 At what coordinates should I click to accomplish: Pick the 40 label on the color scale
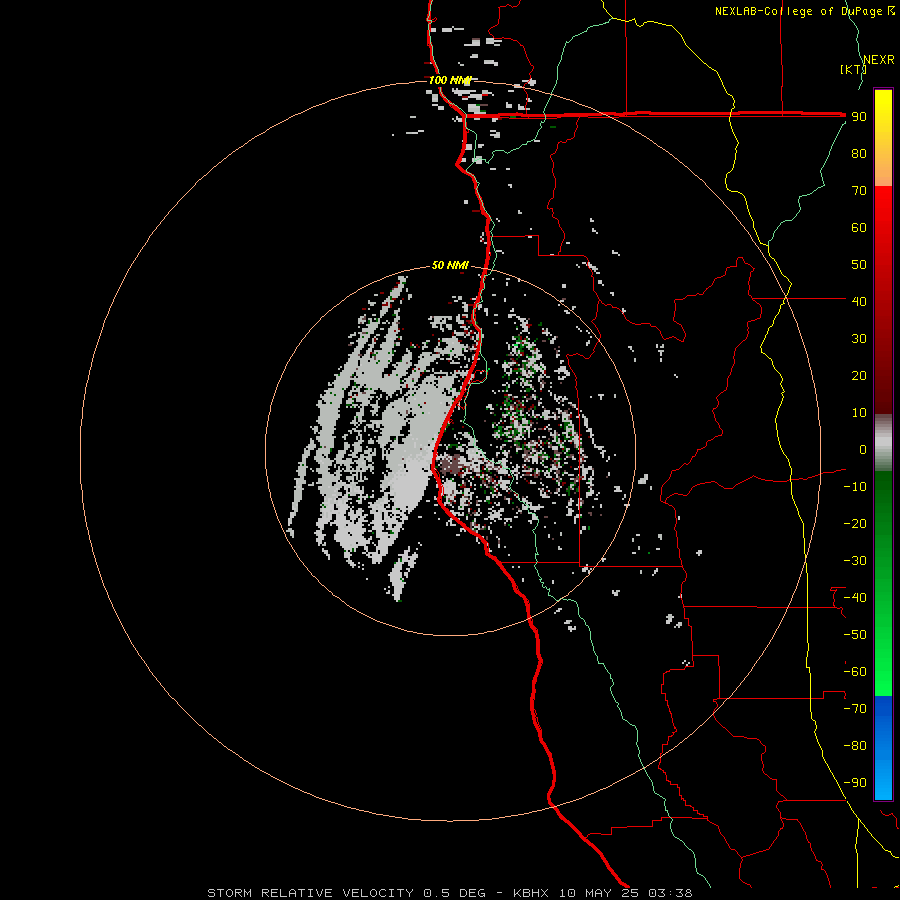(x=859, y=301)
